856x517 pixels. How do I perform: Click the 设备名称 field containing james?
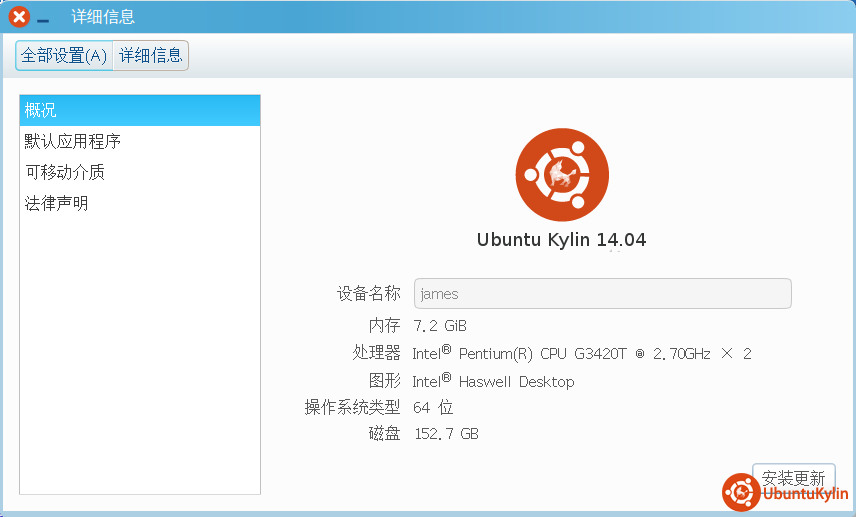coord(602,294)
